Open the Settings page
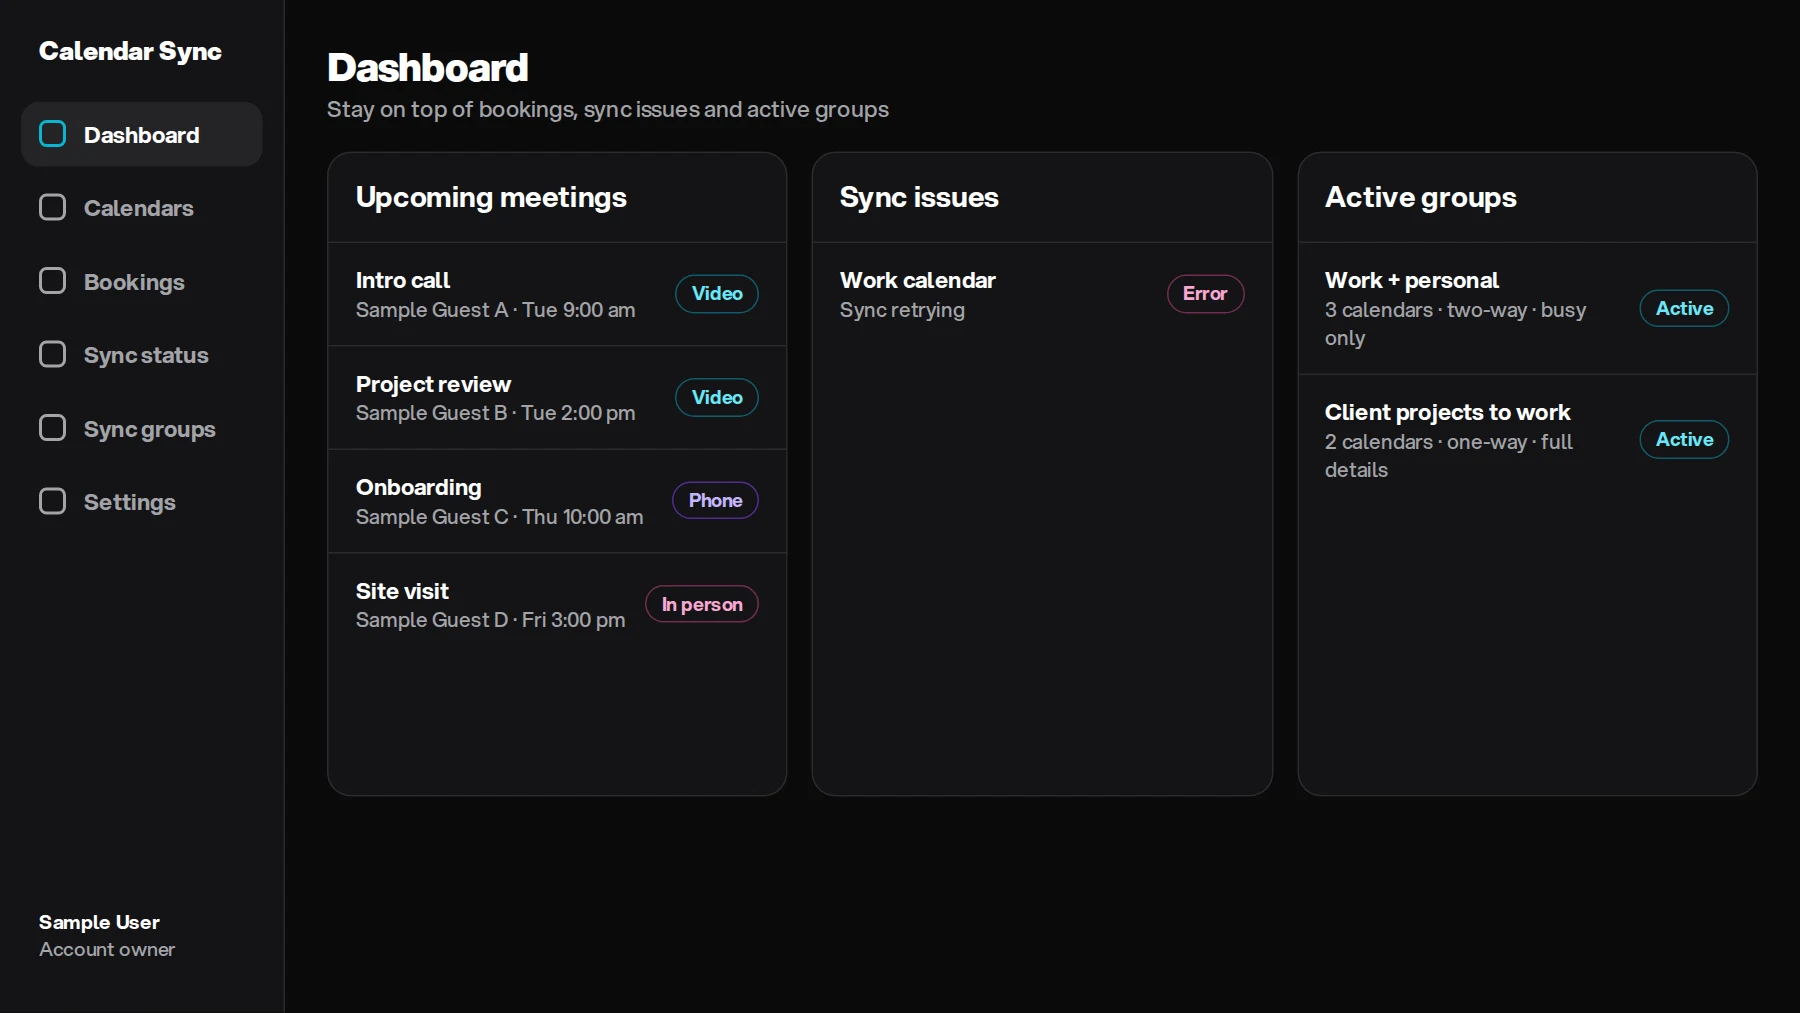This screenshot has height=1013, width=1800. [142, 502]
